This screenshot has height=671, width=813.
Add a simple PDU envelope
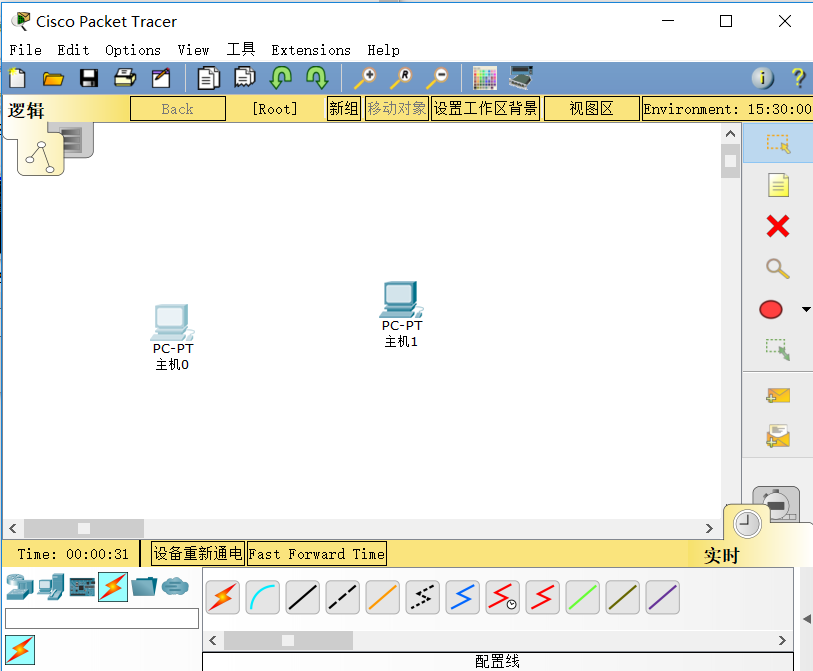click(778, 396)
